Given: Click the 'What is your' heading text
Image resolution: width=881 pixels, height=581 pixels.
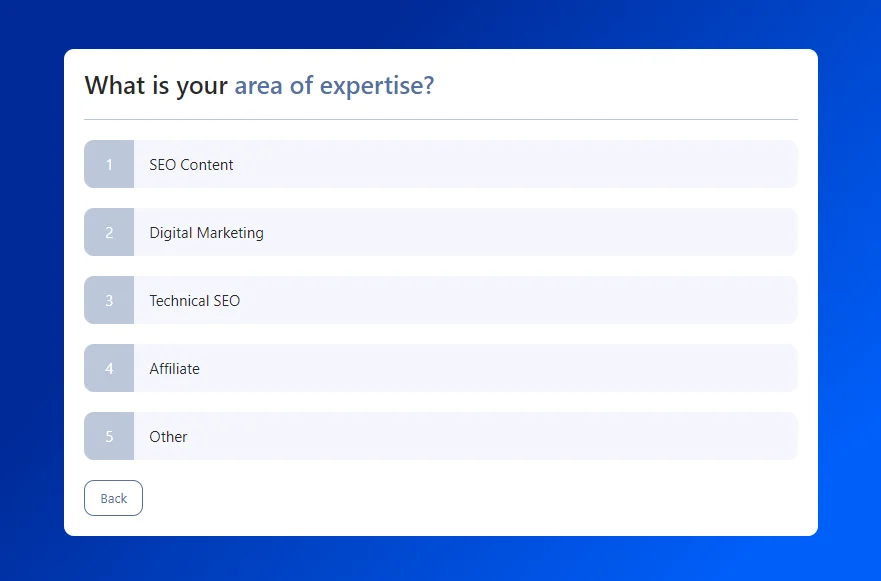Looking at the screenshot, I should [x=156, y=86].
